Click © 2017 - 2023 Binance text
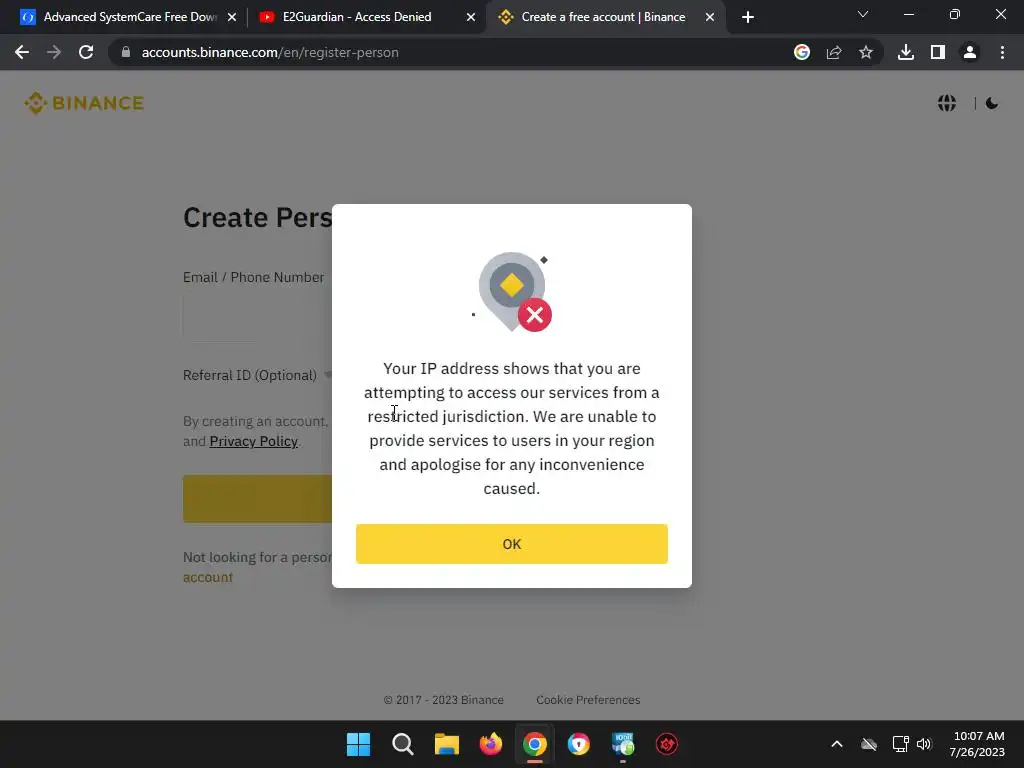Screen dimensions: 1024x768 coord(443,700)
